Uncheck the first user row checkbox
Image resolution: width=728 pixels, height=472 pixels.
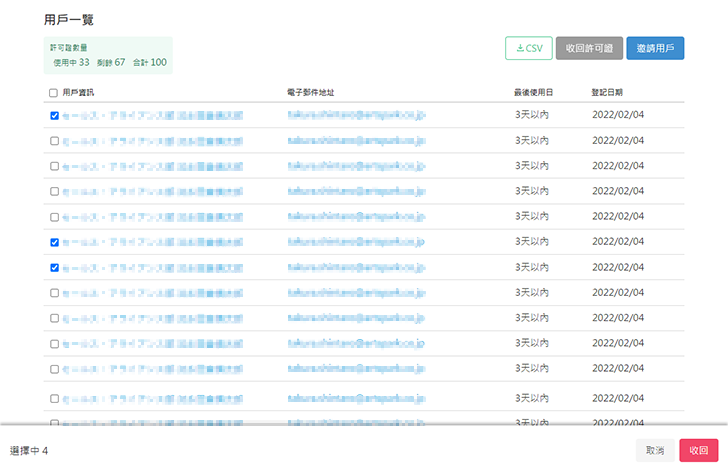tap(54, 116)
